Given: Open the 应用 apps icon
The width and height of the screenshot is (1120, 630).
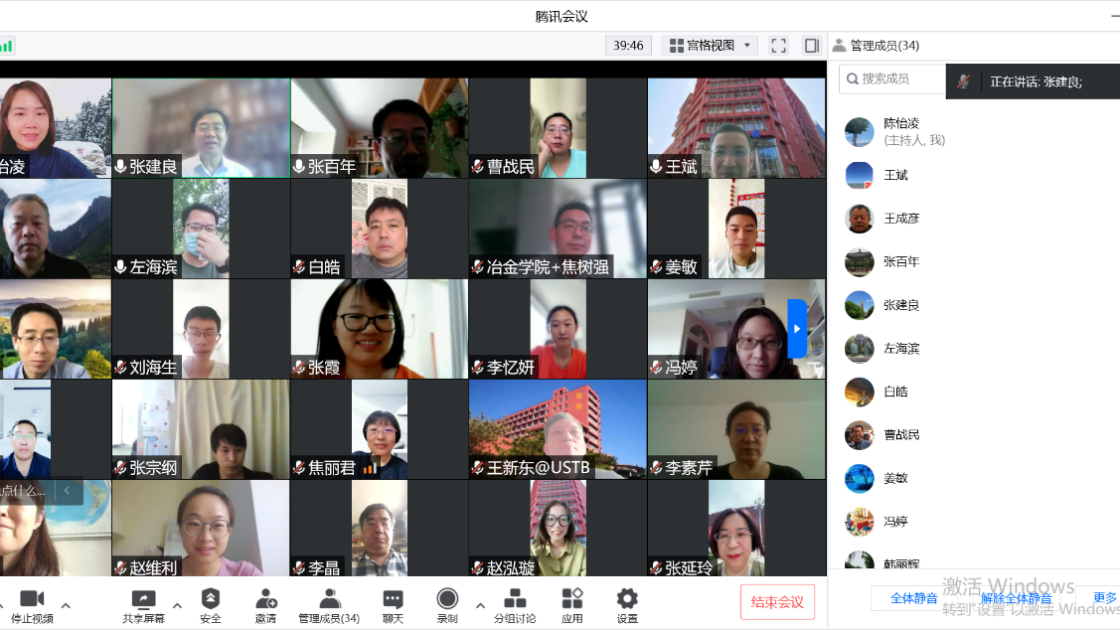Looking at the screenshot, I should (572, 604).
